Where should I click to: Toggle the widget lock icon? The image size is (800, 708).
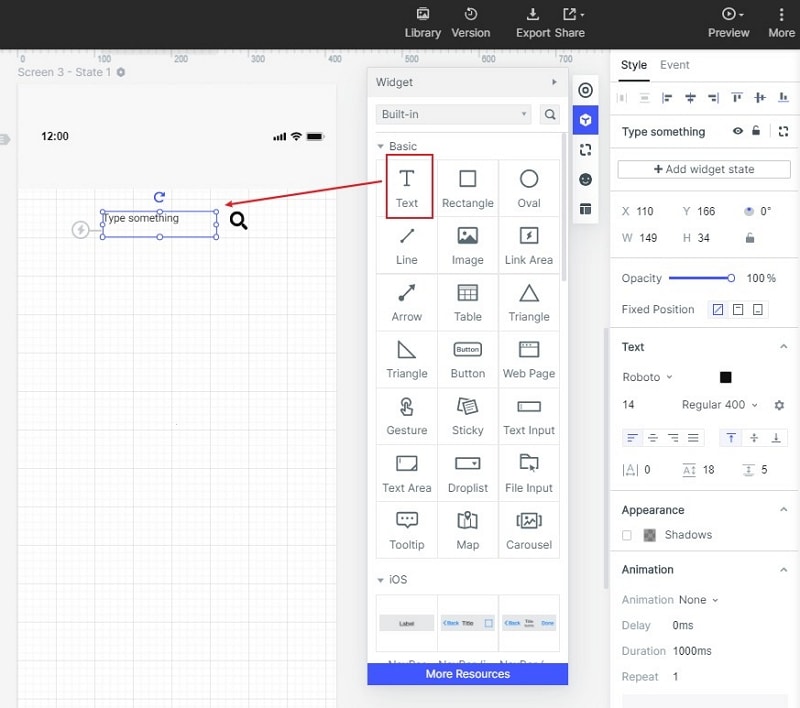point(756,131)
